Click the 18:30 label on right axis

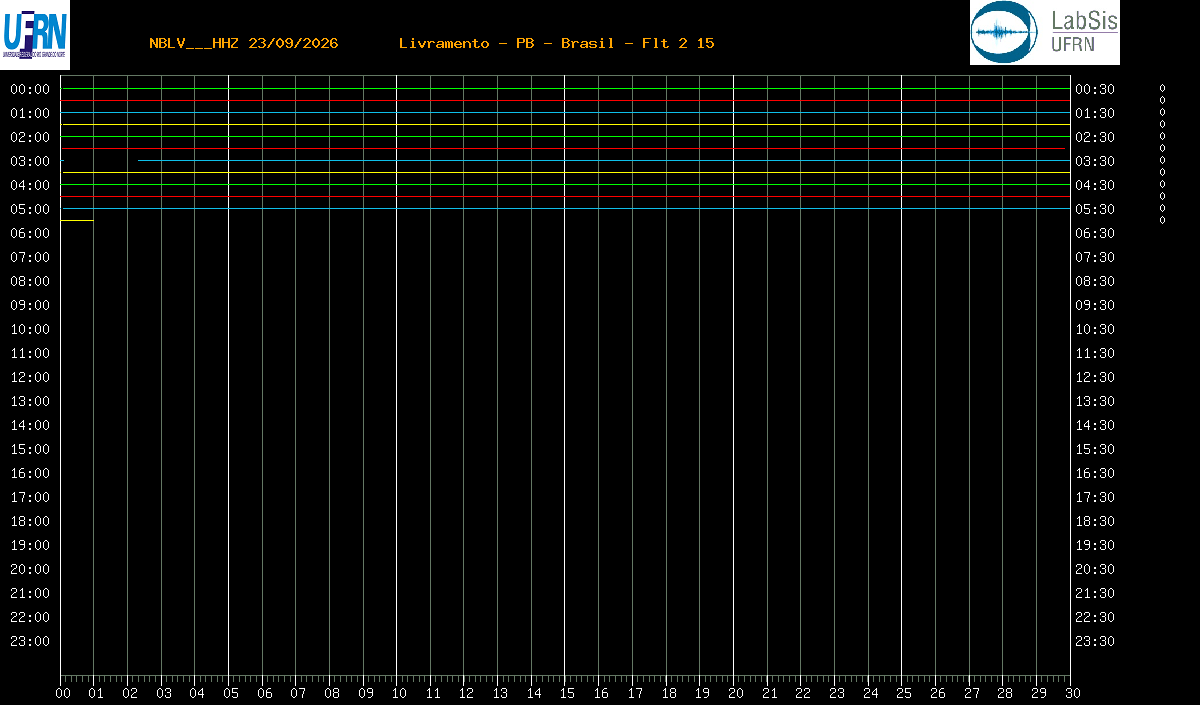(1095, 521)
